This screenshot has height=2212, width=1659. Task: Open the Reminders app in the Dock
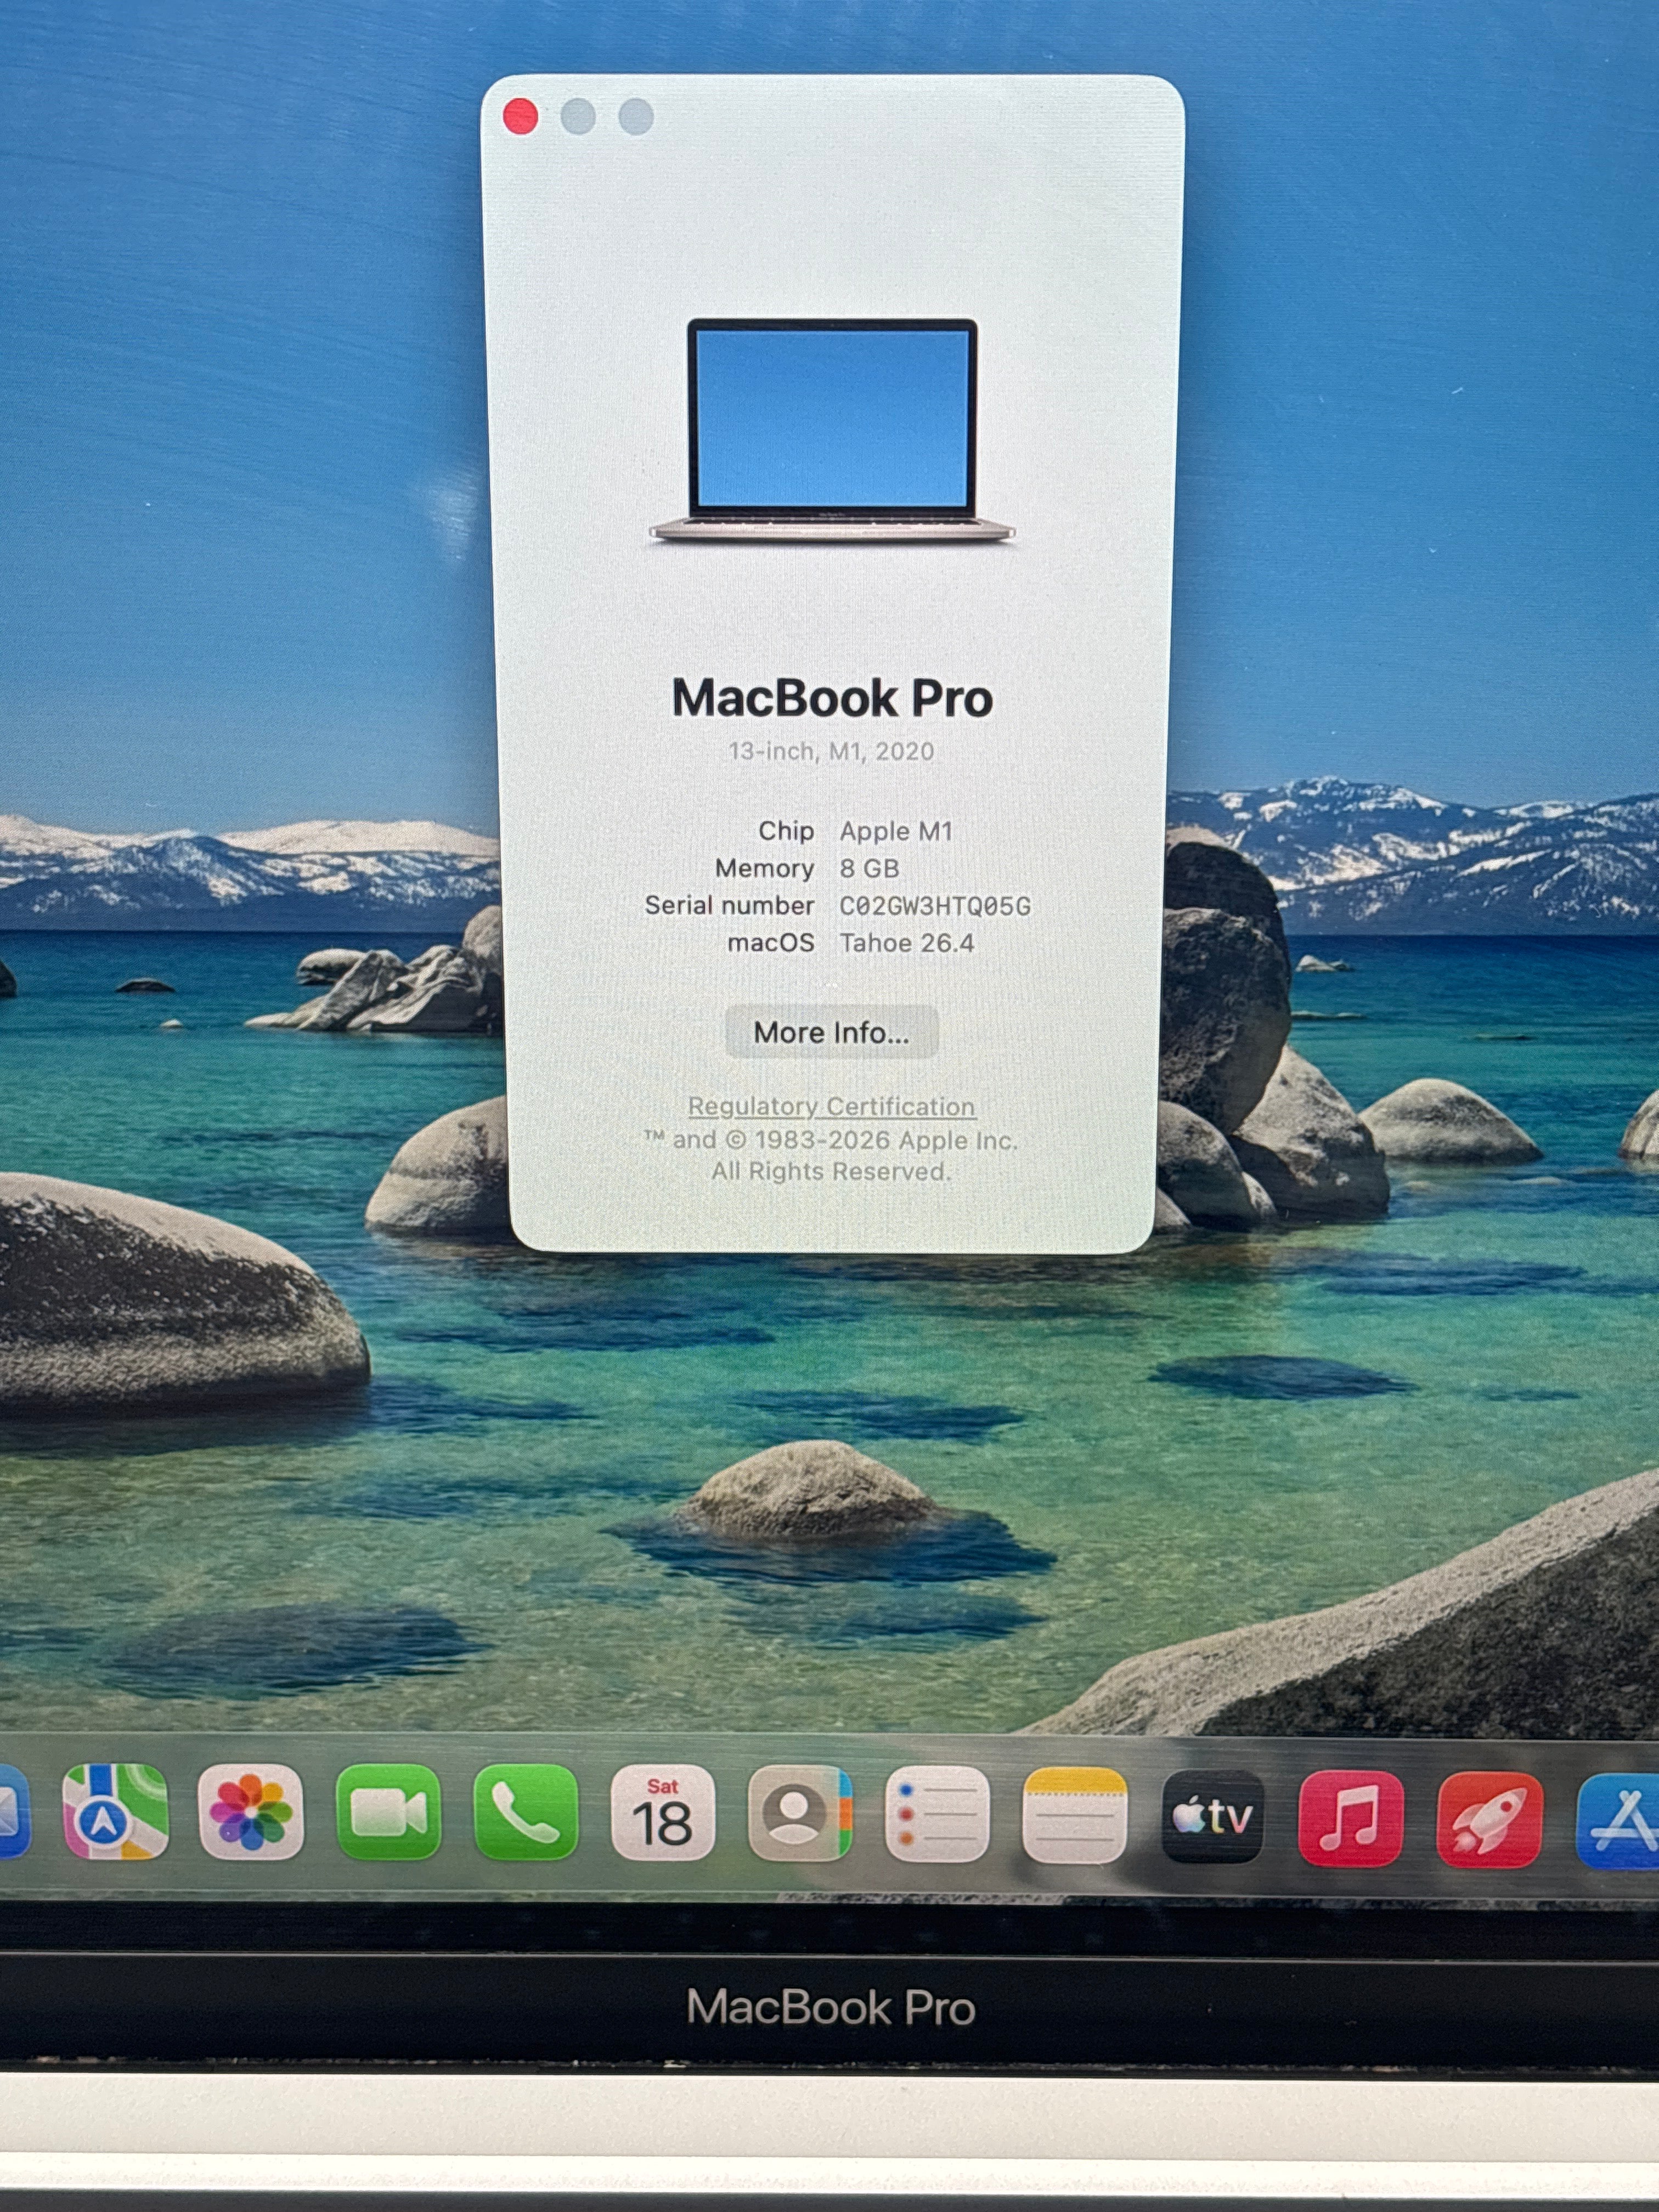(937, 1815)
